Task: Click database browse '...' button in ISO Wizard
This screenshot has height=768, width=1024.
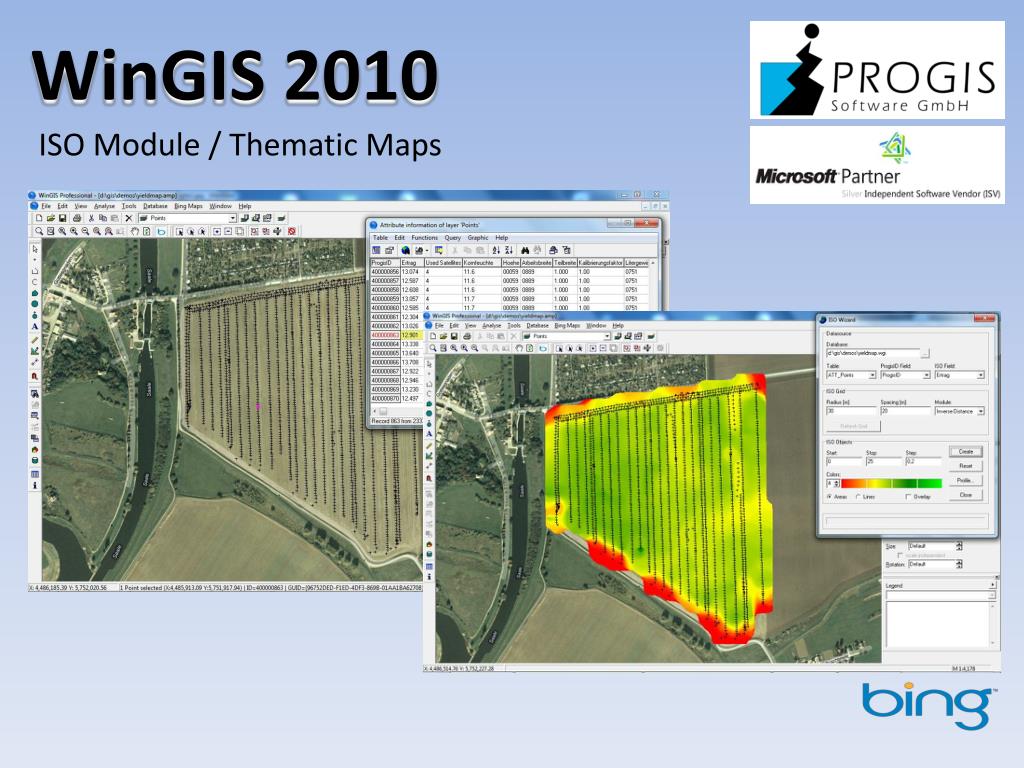Action: 925,353
